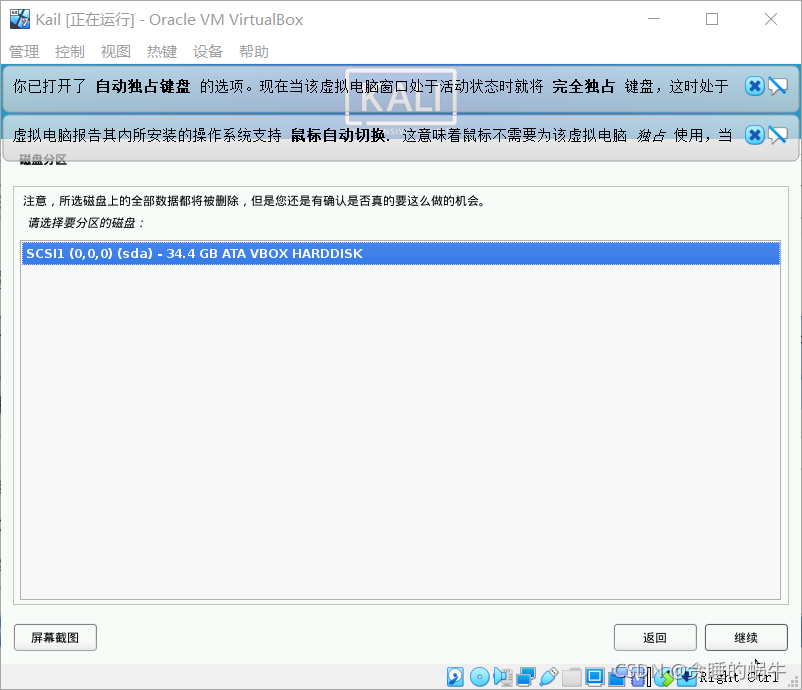Click the 返回 button

[x=655, y=637]
